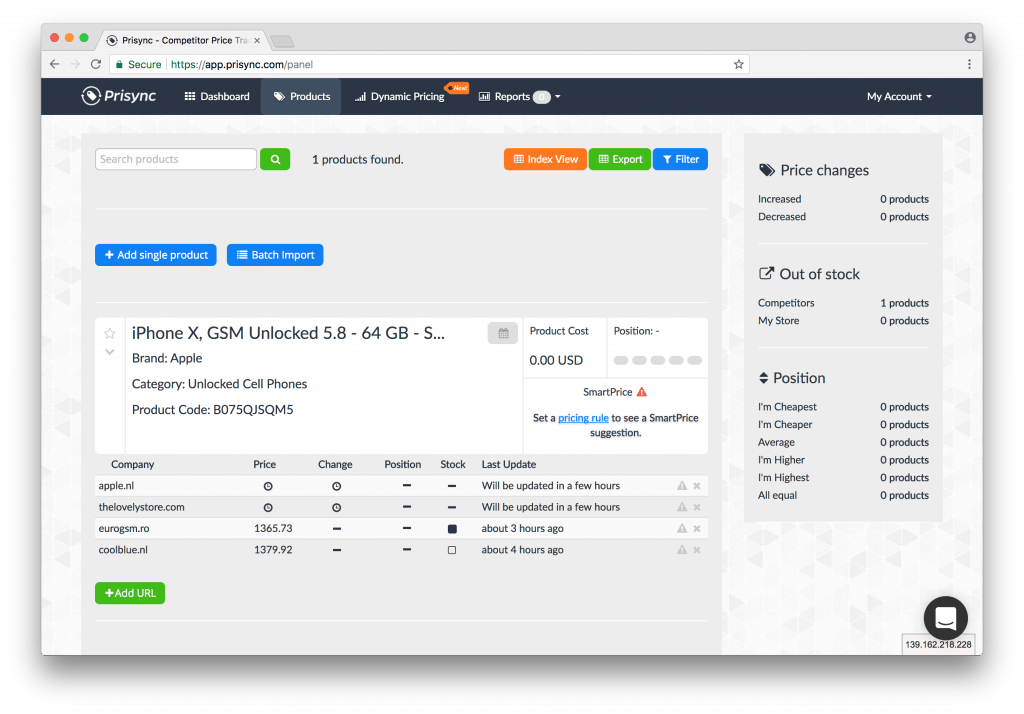Bookmark this page with the star icon
Screen dimensions: 1024x714
(x=739, y=64)
